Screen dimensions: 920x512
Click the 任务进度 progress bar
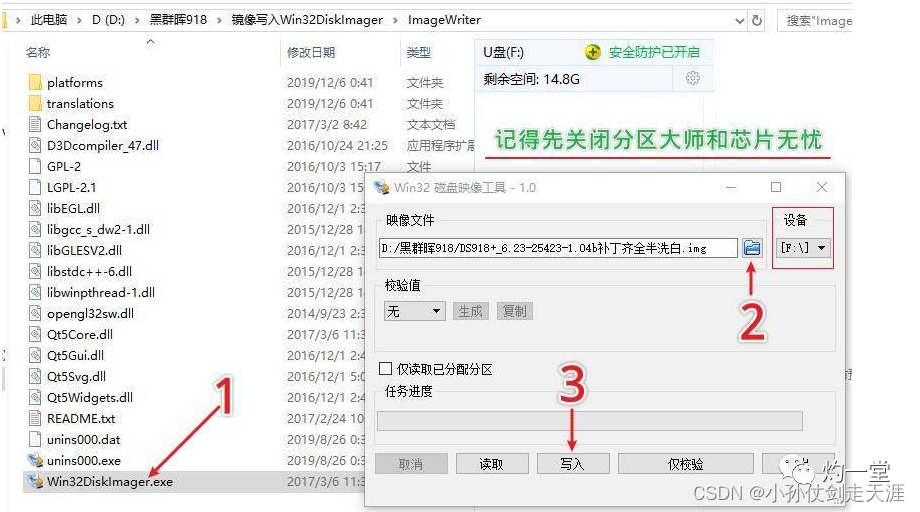[x=590, y=421]
